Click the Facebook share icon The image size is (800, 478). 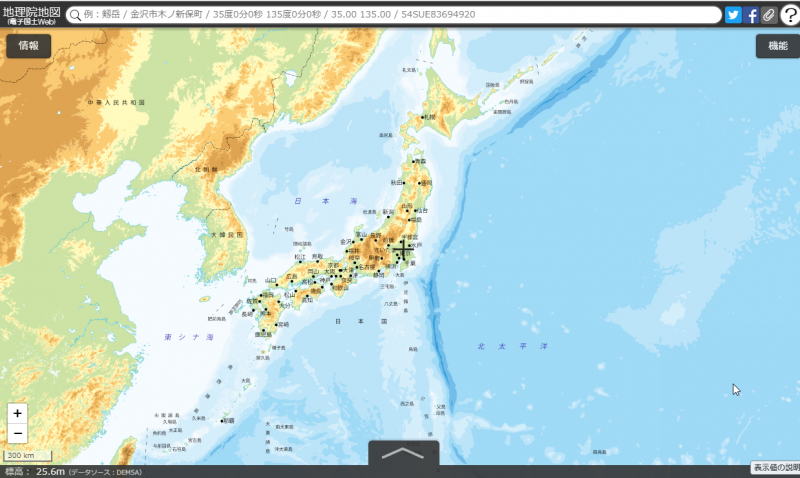coord(752,15)
